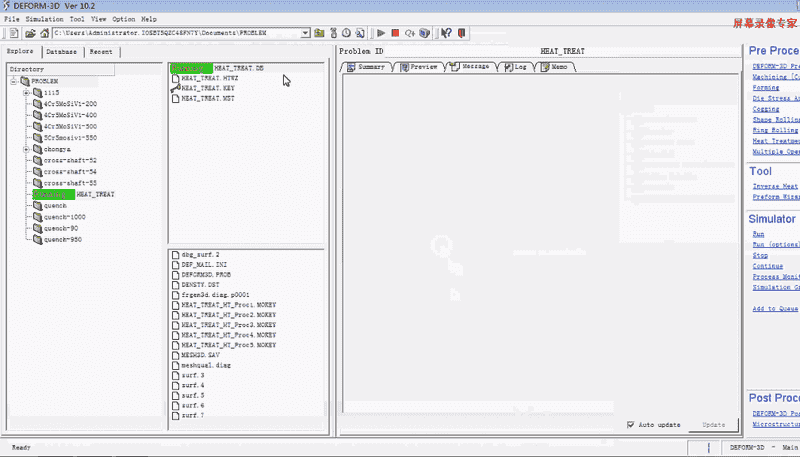
Task: Open the Log tab
Action: coord(516,67)
